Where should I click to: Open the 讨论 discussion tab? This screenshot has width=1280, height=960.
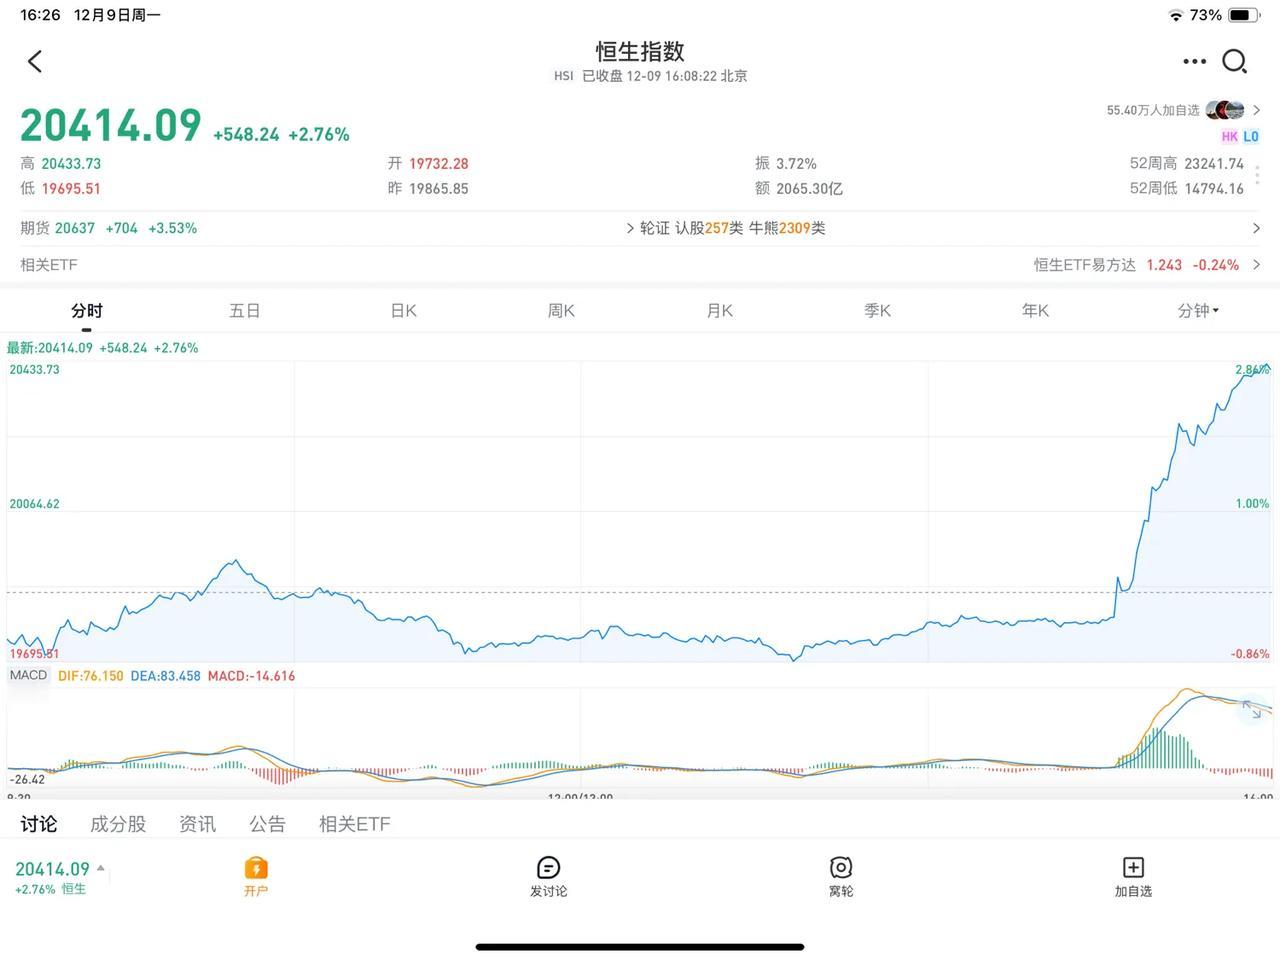[39, 824]
